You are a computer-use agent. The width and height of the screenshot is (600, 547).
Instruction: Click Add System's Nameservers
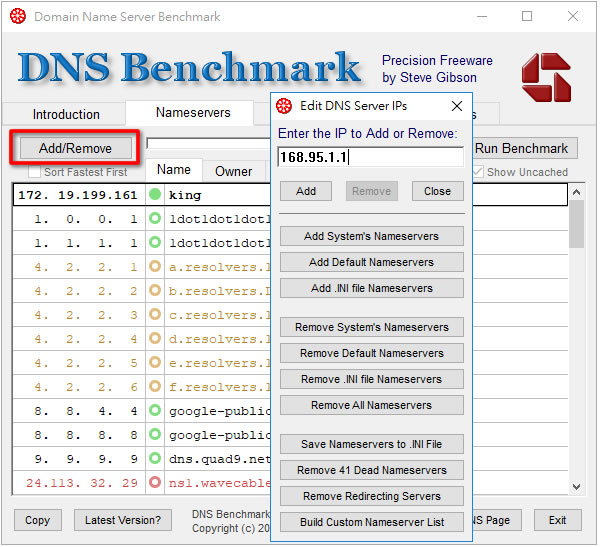372,236
